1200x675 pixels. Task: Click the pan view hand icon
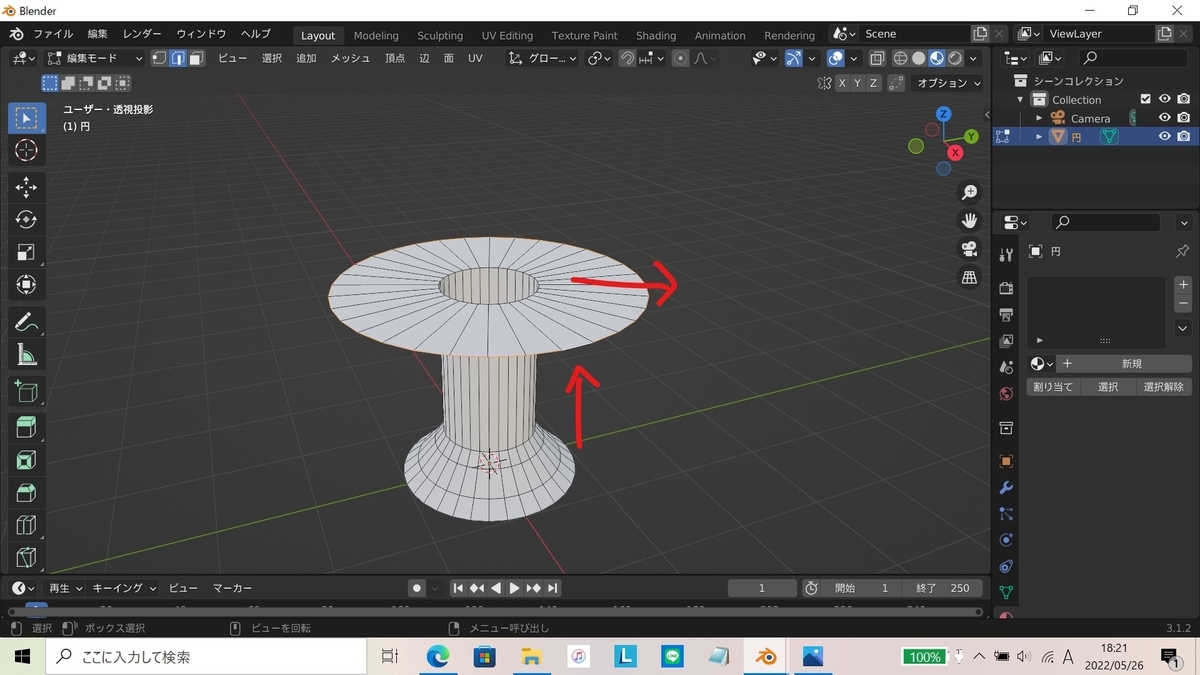[969, 220]
